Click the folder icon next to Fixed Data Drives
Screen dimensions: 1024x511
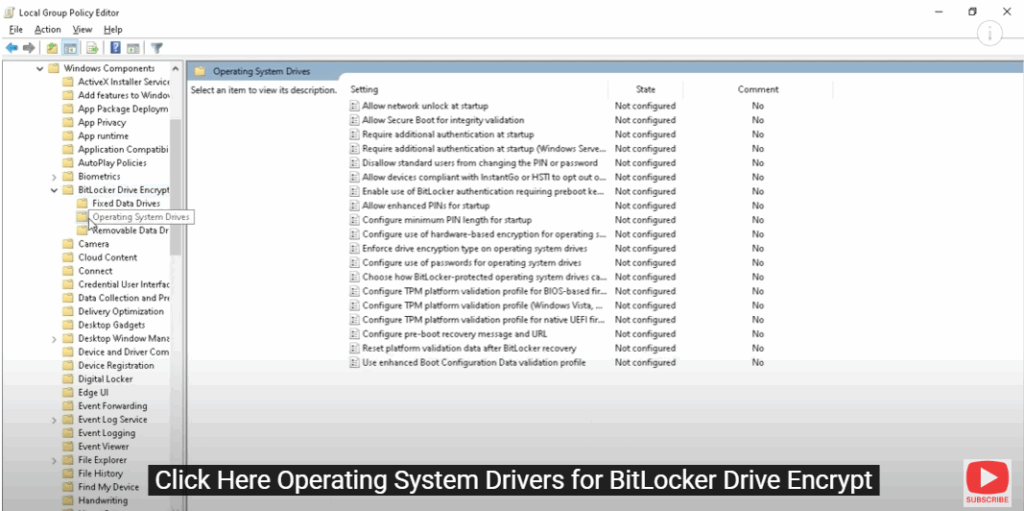82,203
